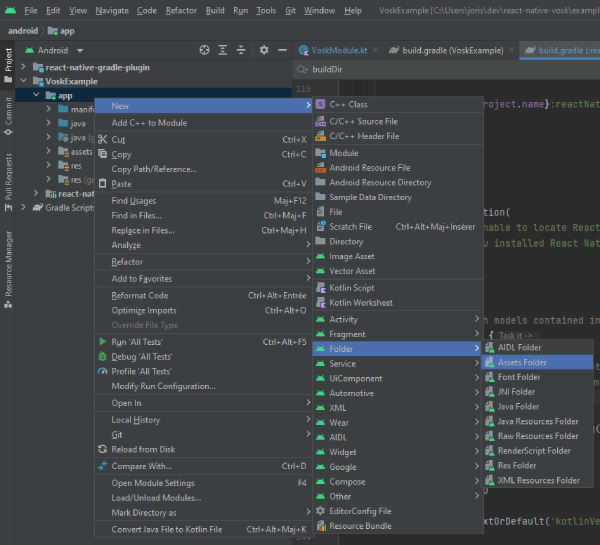Click the Paste clipboard icon in context menu

(102, 184)
